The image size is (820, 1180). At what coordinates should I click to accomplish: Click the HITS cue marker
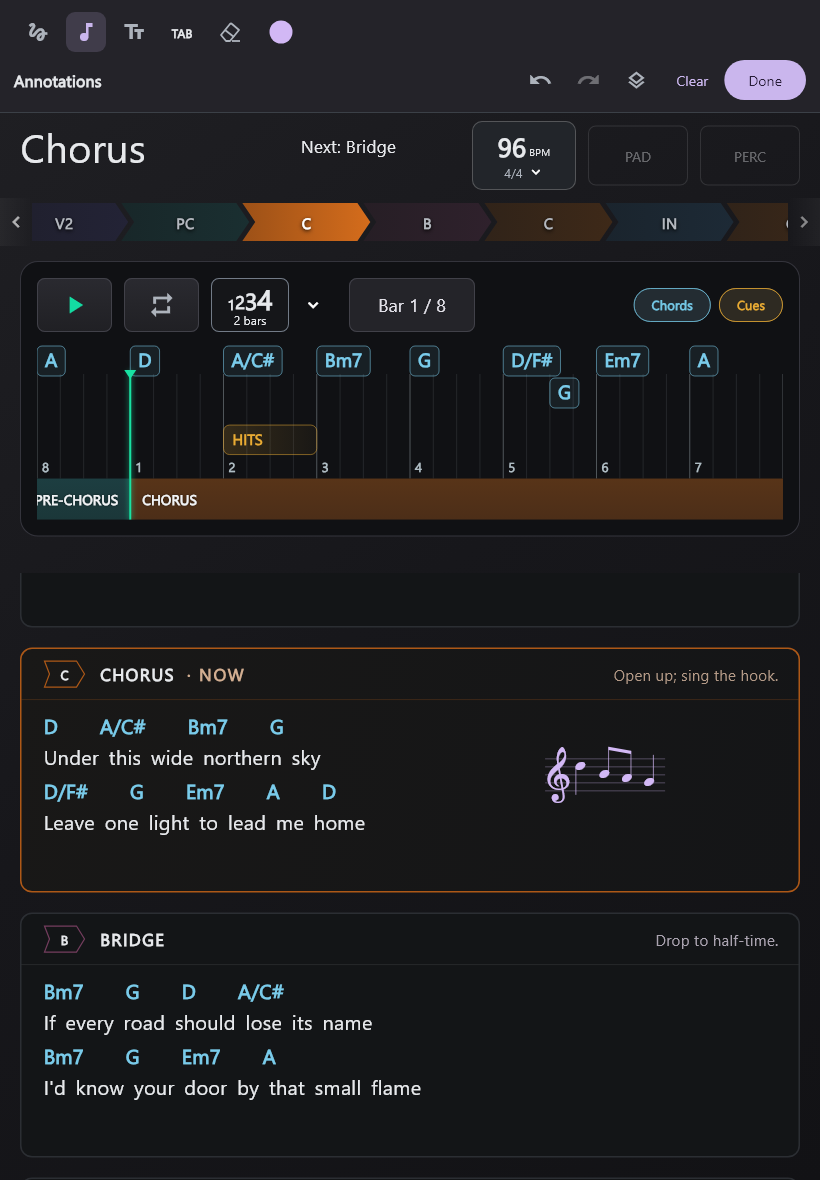(270, 439)
